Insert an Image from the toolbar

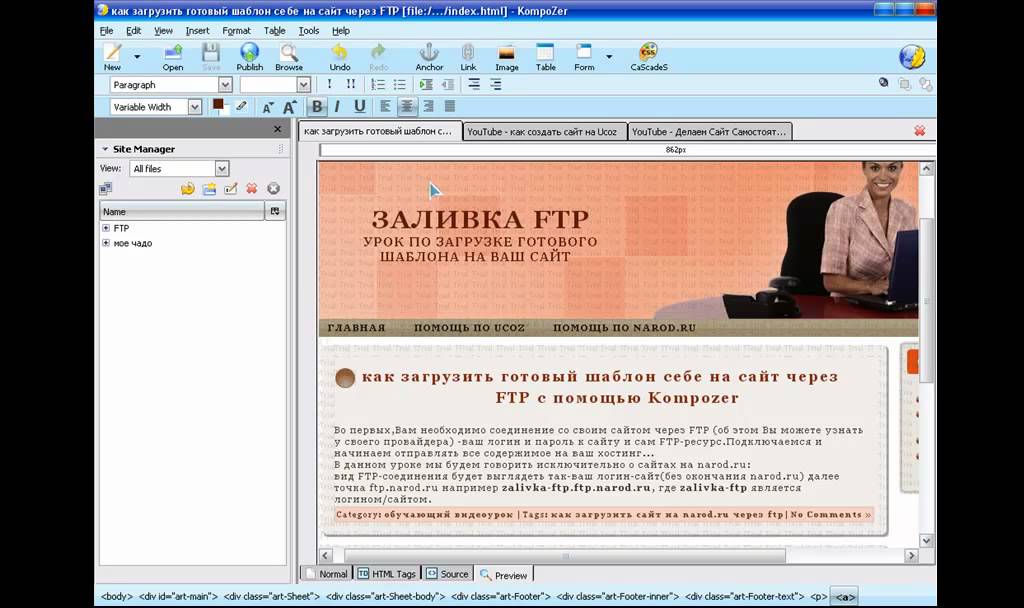tap(507, 56)
